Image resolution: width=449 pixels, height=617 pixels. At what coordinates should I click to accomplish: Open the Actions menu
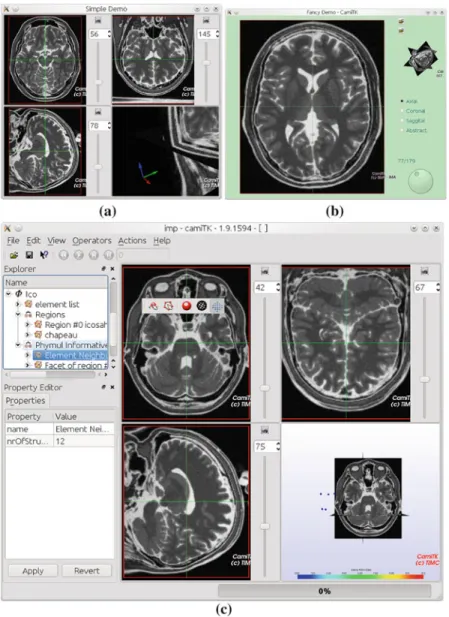(x=132, y=240)
